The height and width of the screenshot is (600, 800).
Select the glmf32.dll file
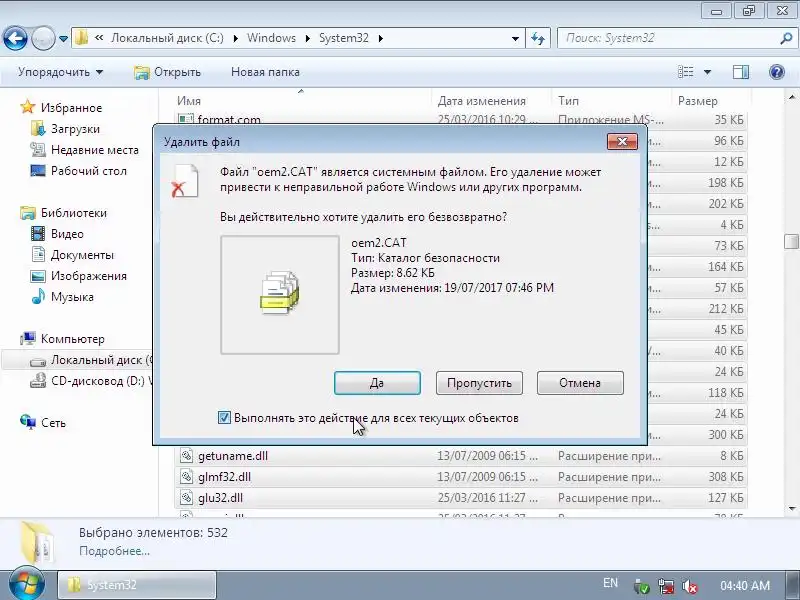pos(224,477)
